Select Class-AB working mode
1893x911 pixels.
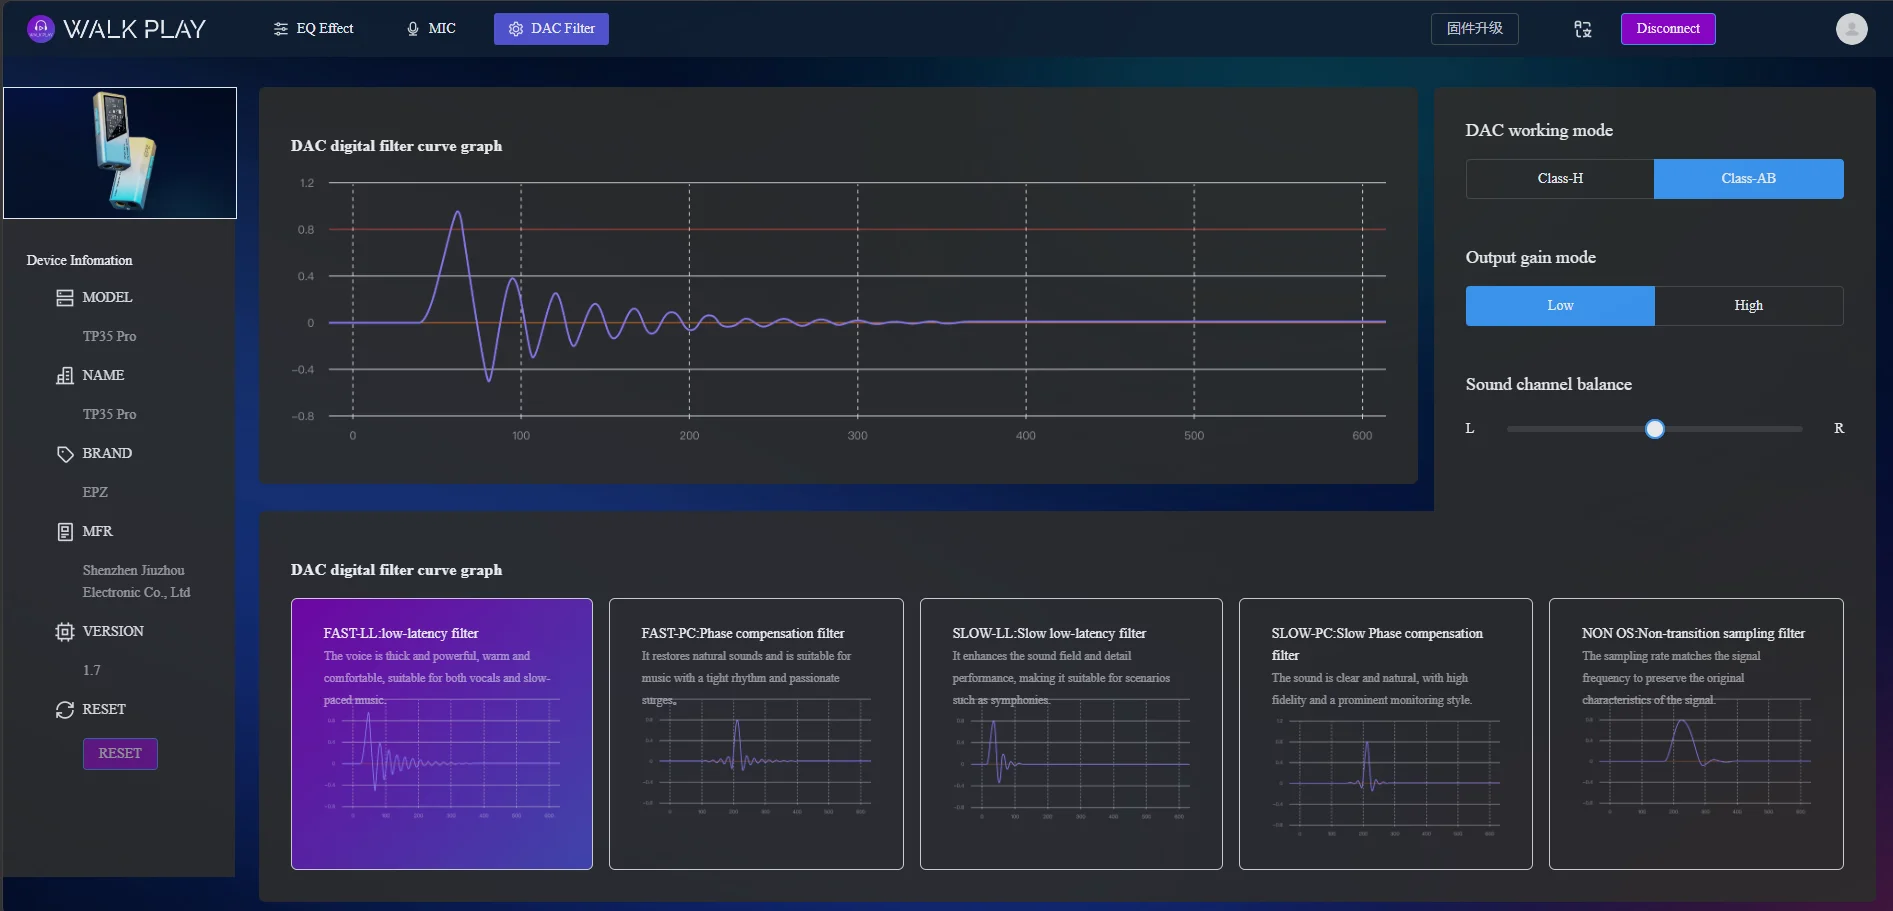pos(1749,179)
